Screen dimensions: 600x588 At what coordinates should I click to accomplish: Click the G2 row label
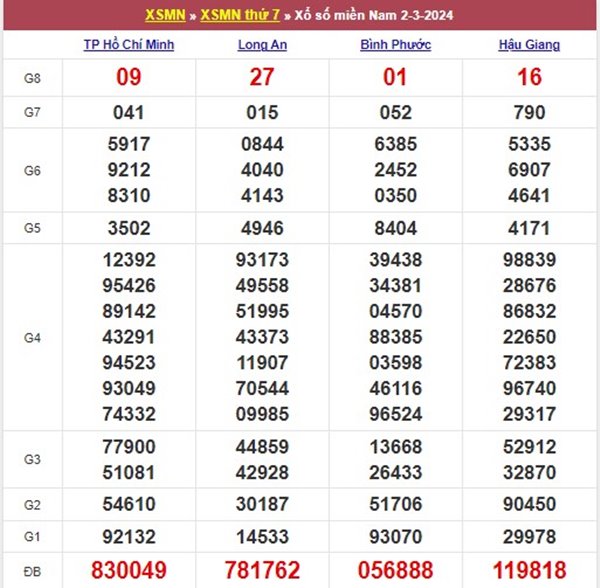coord(32,505)
